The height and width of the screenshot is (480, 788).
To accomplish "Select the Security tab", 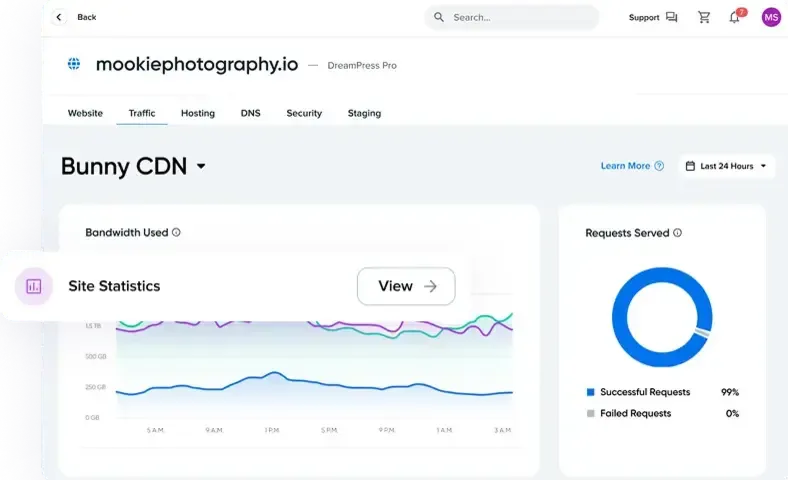I will pos(304,113).
